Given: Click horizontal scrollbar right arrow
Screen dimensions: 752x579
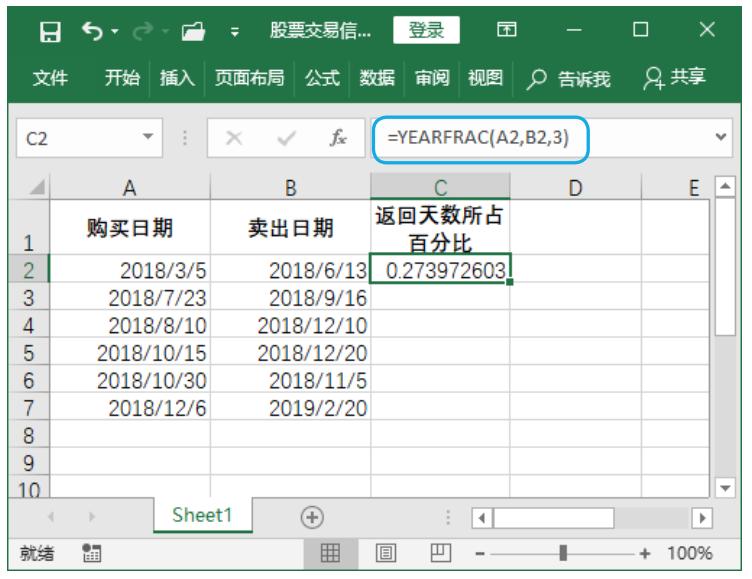Looking at the screenshot, I should 702,518.
